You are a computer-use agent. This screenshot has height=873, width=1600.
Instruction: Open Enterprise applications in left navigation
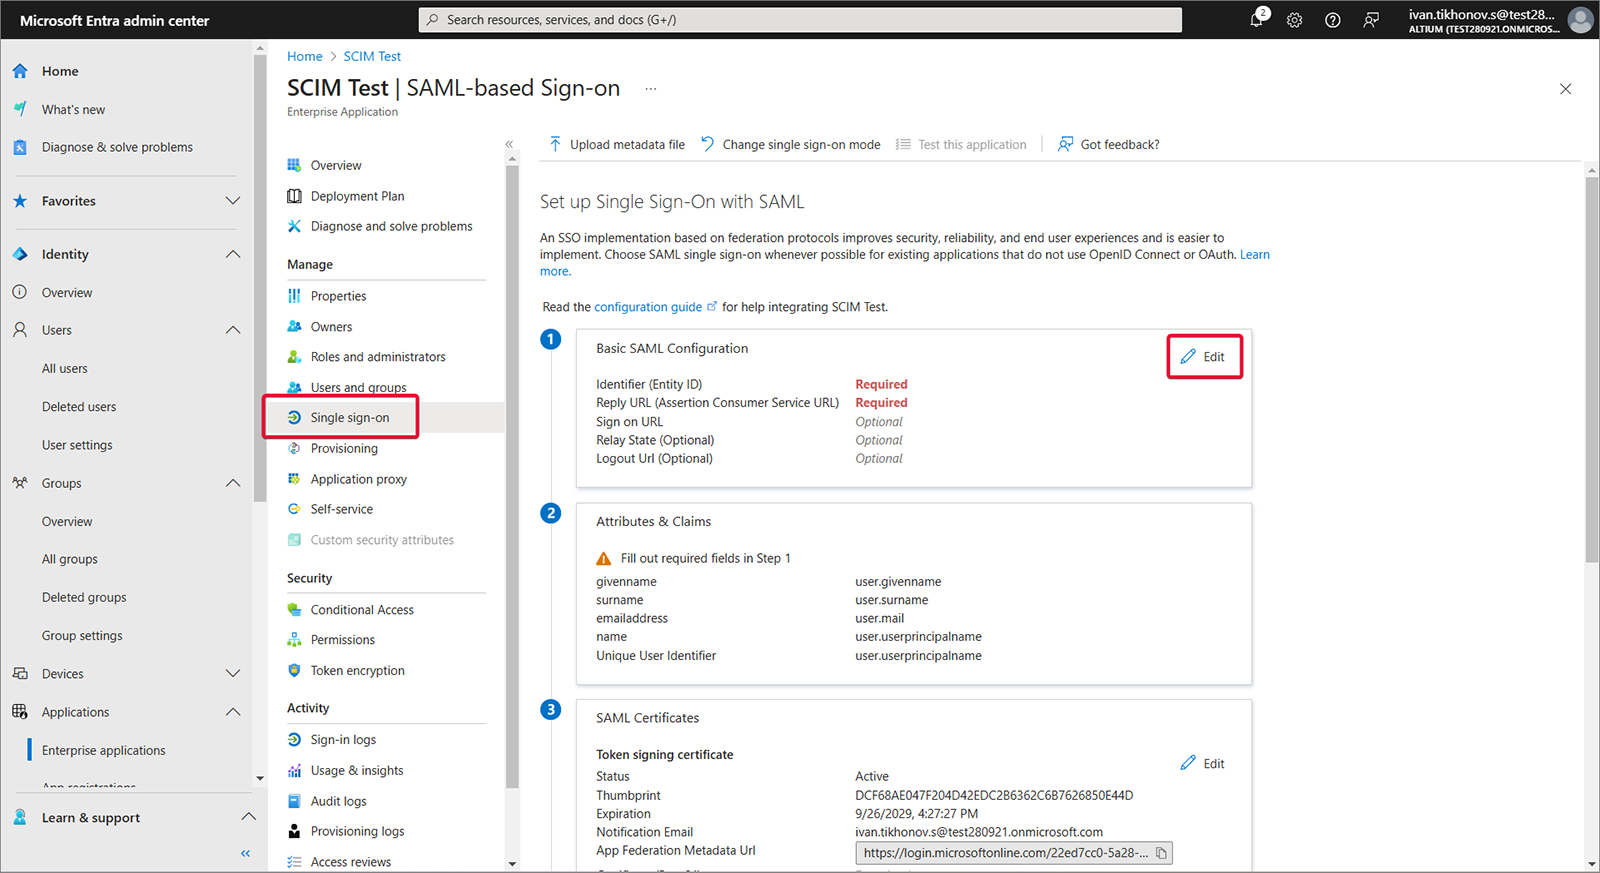tap(104, 750)
